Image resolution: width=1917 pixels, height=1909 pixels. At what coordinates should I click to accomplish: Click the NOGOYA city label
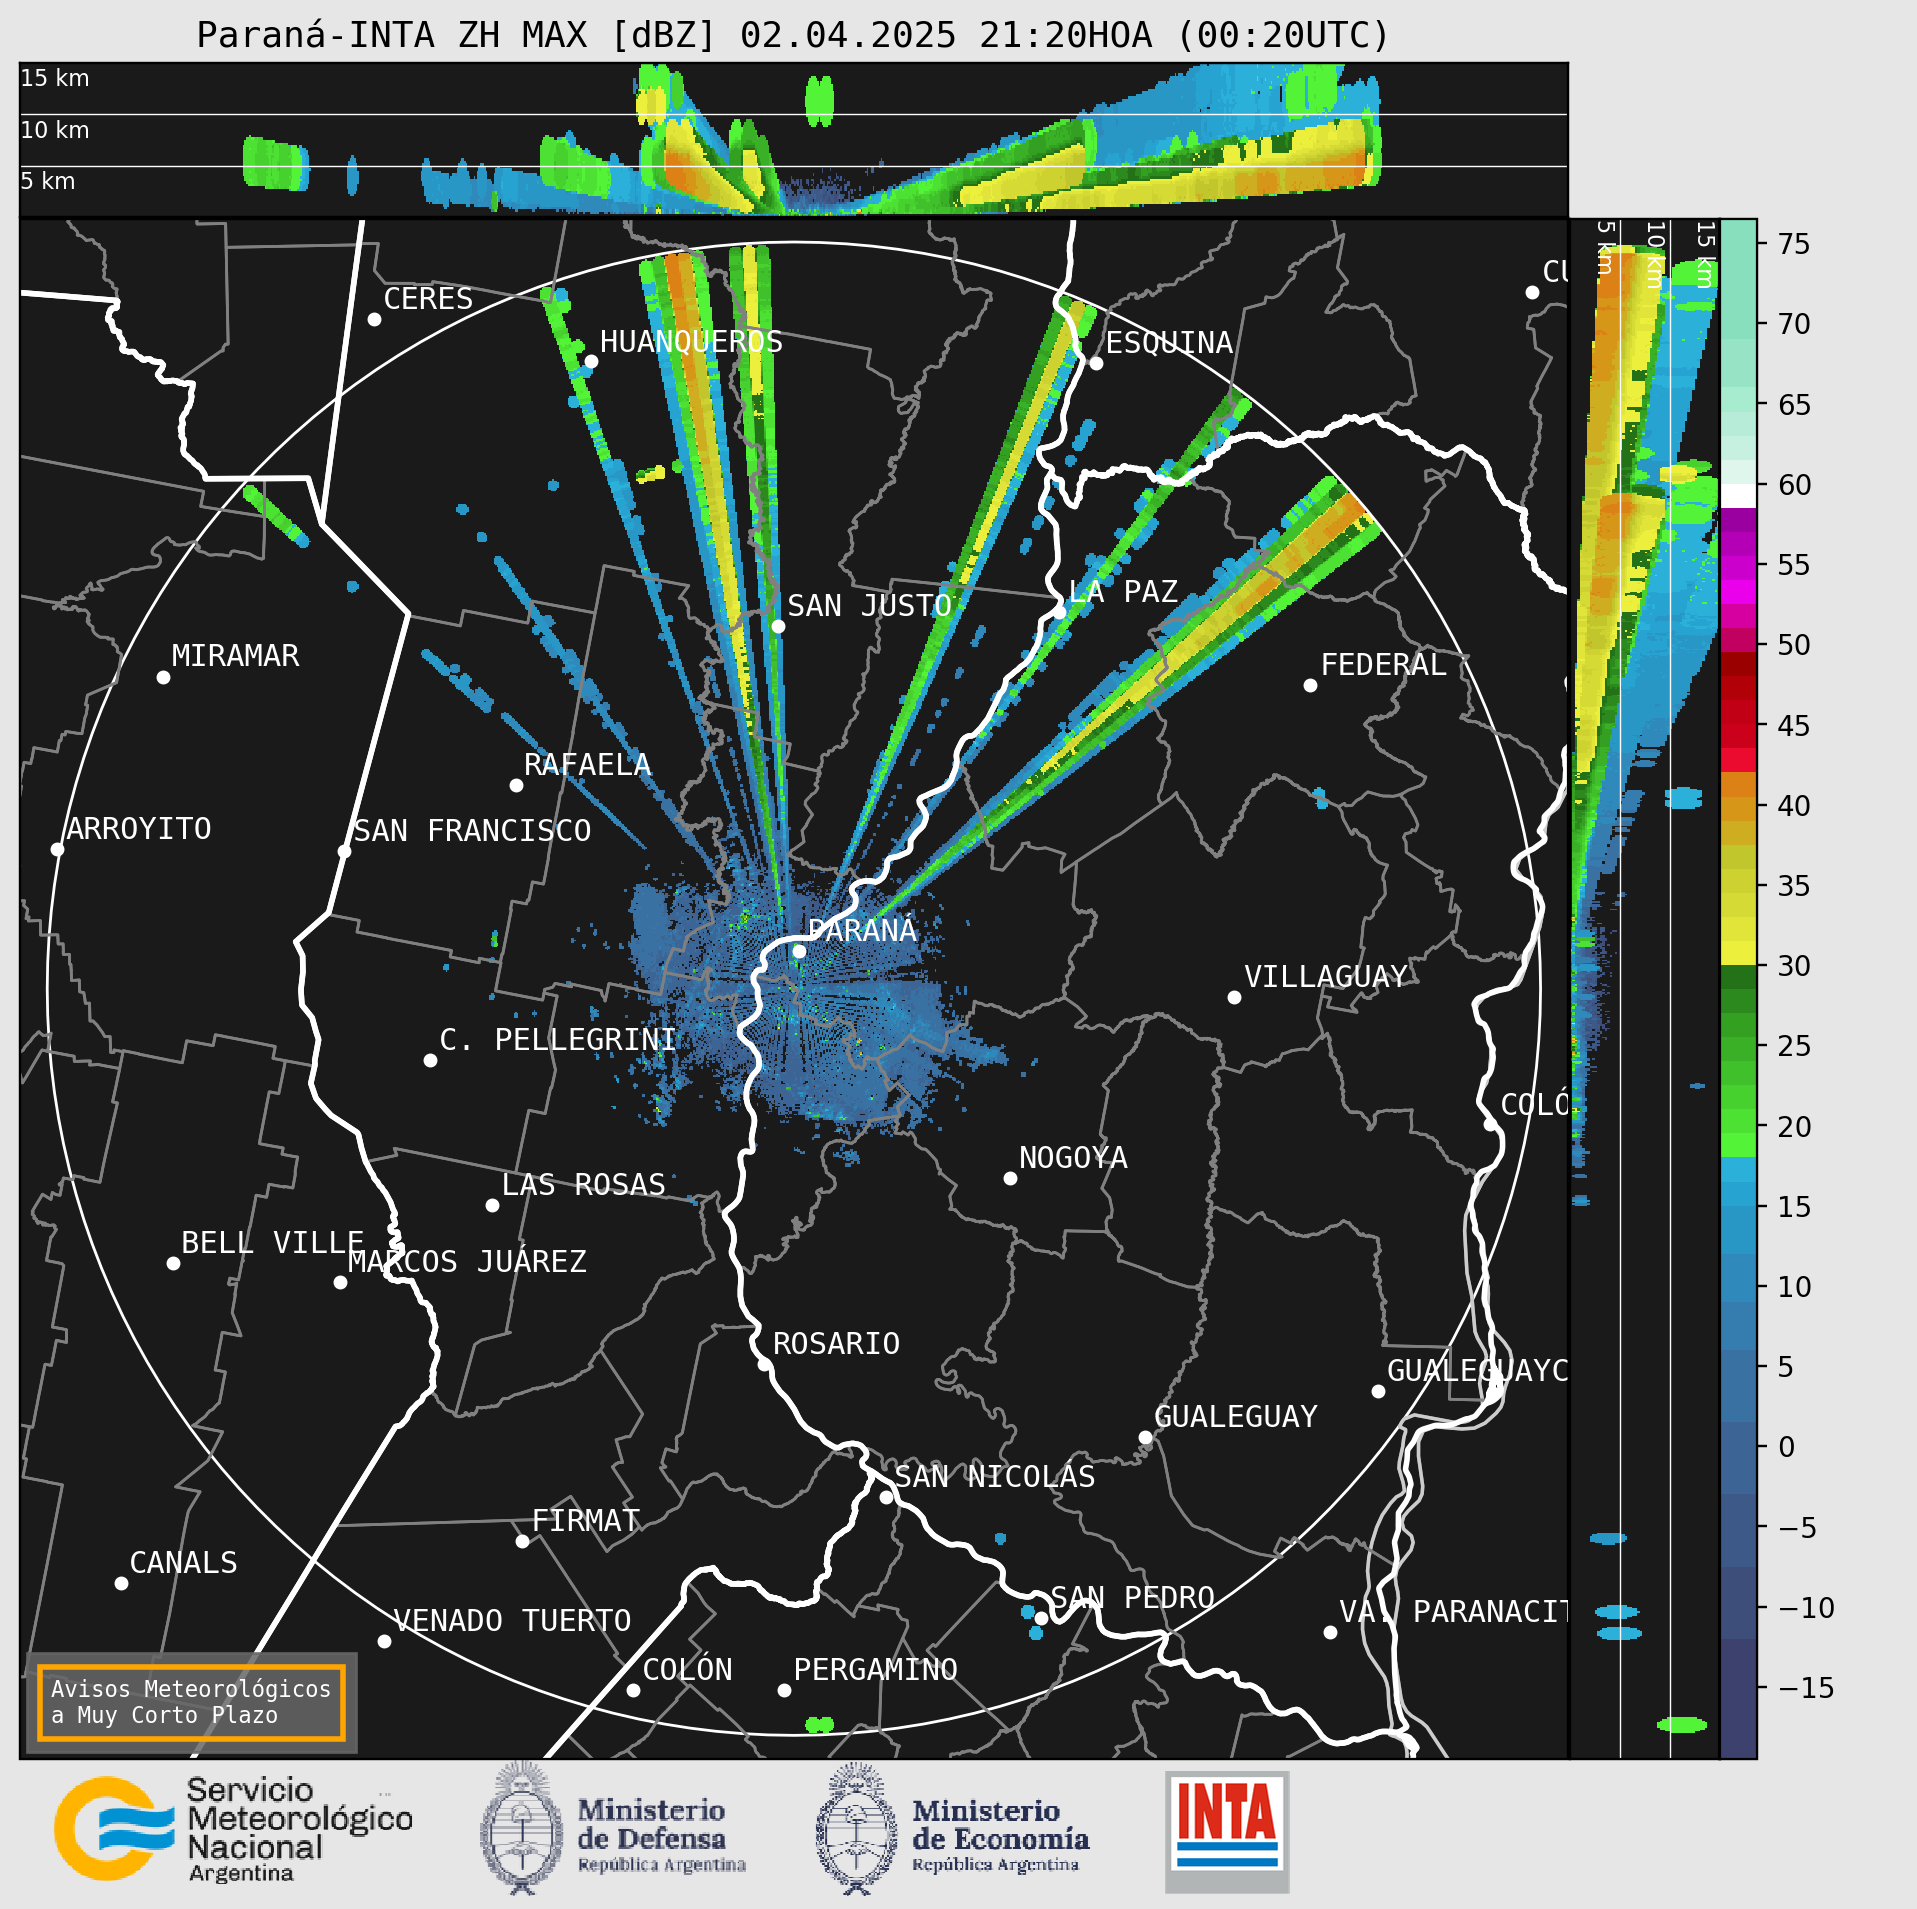coord(1073,1158)
